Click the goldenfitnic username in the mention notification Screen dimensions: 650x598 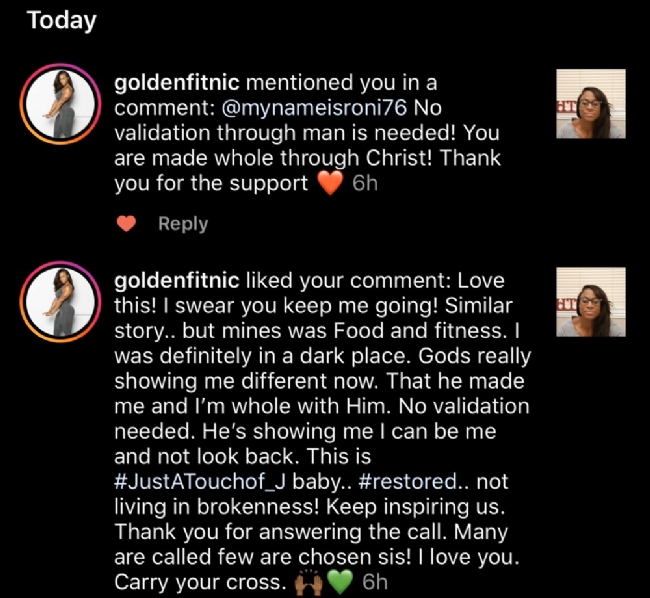[x=178, y=80]
